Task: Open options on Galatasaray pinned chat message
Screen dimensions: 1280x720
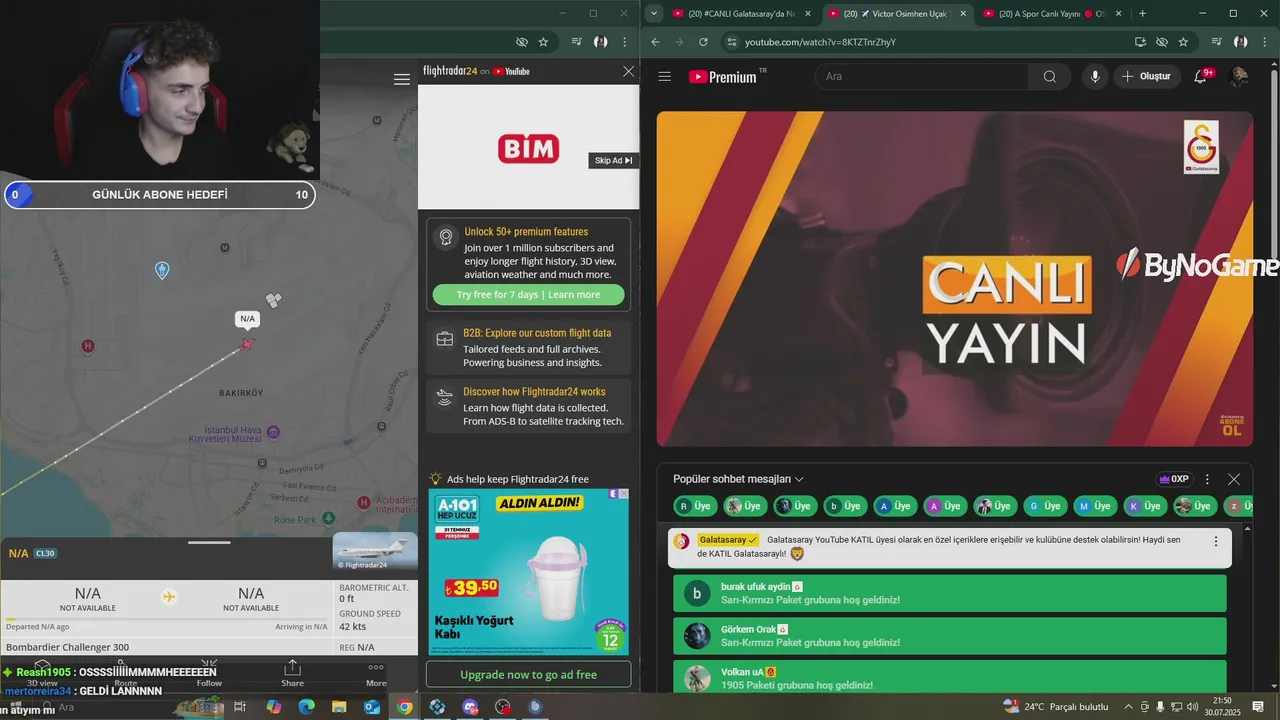Action: 1216,541
